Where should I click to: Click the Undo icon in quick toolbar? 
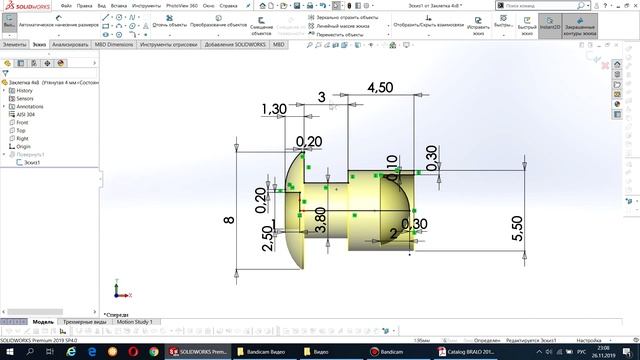coord(323,6)
